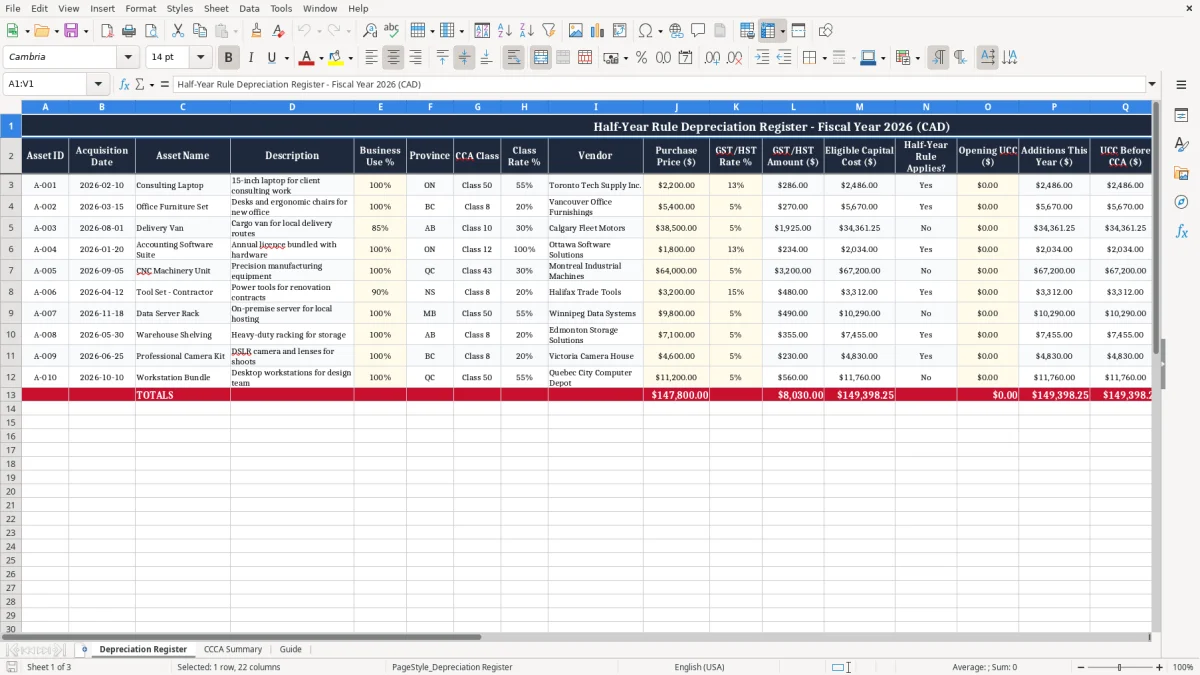Image resolution: width=1200 pixels, height=675 pixels.
Task: Toggle the AutoFilter funnel
Action: tap(549, 31)
